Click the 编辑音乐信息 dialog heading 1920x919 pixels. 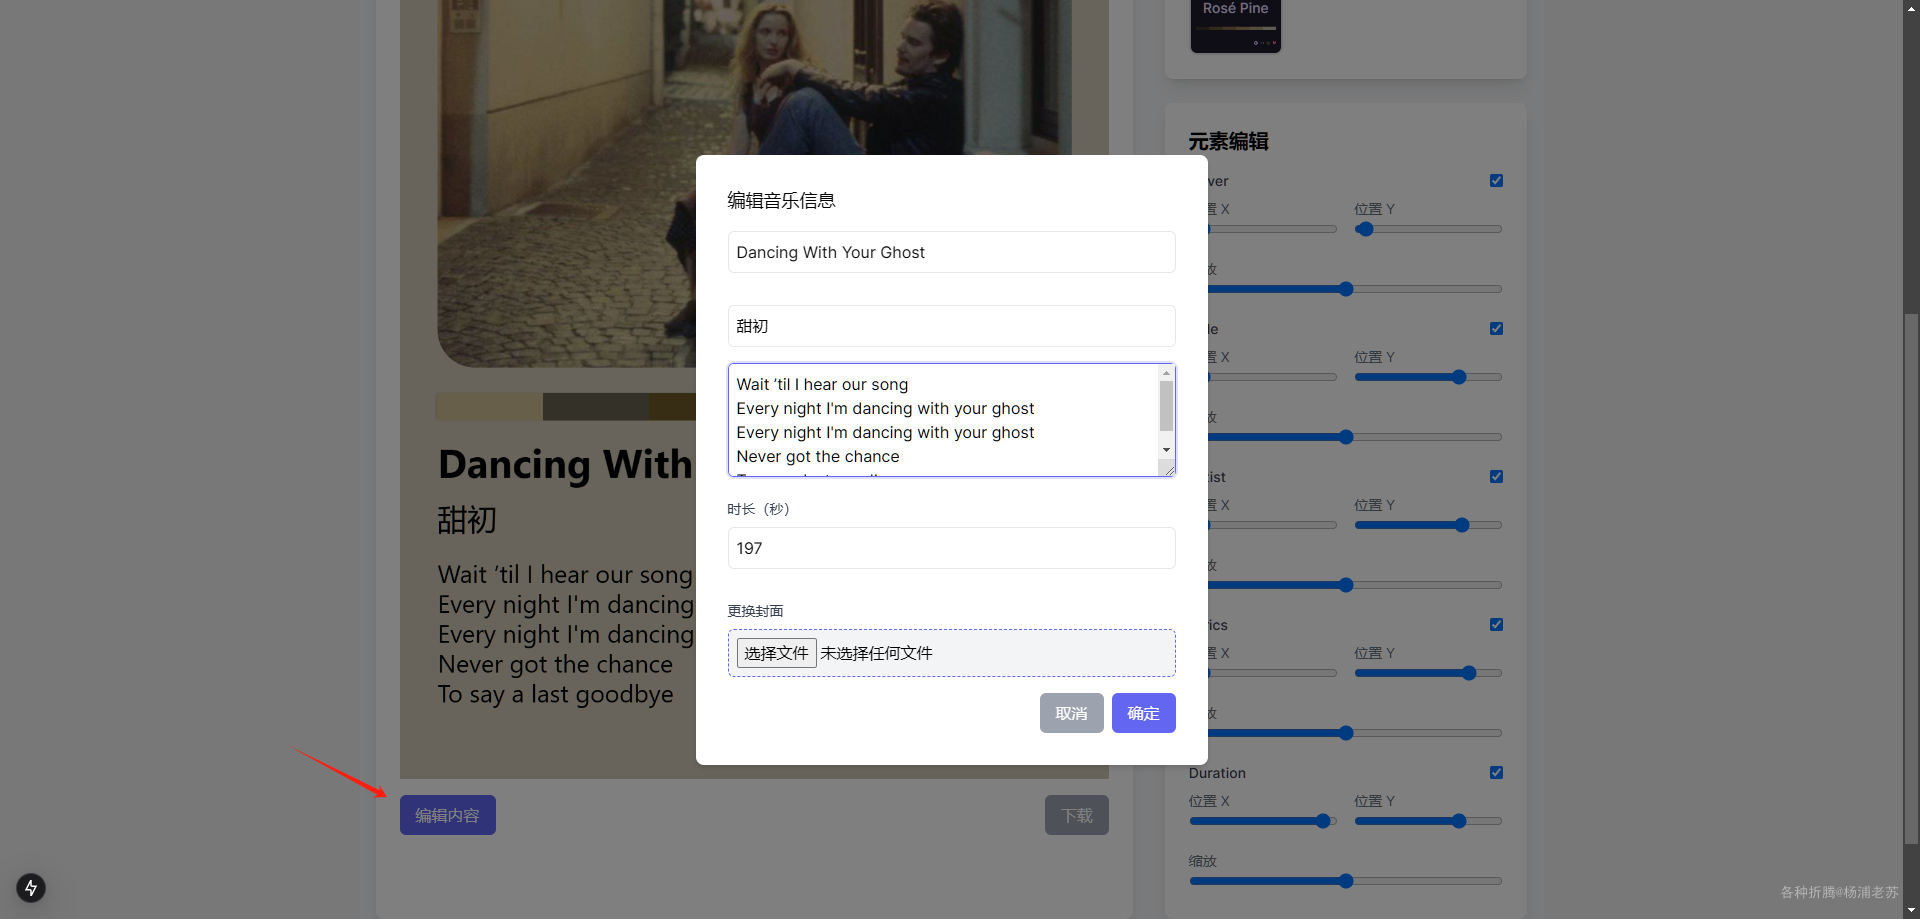pyautogui.click(x=781, y=200)
